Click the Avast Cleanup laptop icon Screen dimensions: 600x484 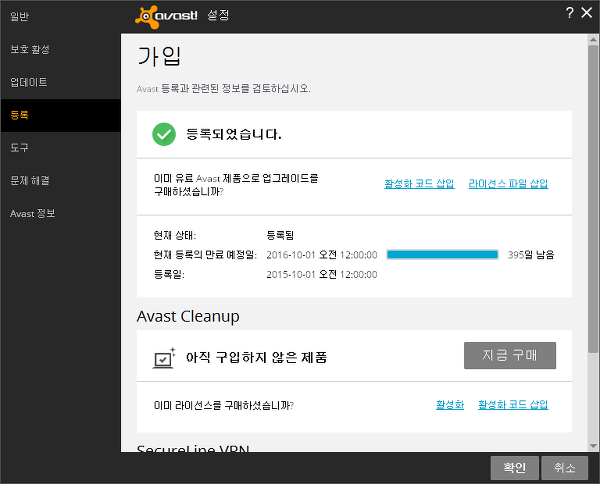164,358
